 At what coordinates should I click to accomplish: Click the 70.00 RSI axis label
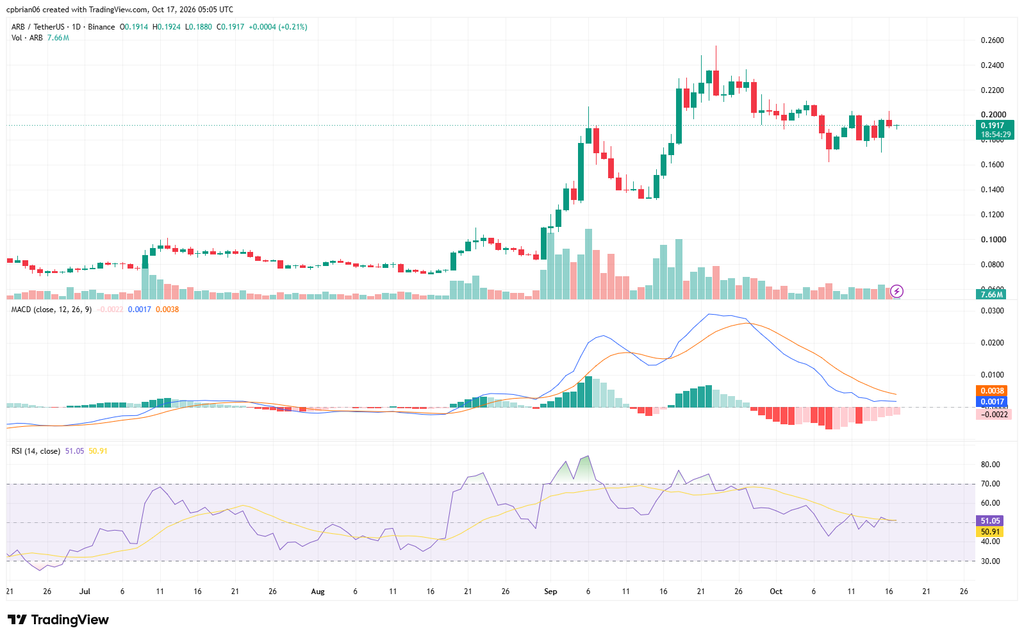tap(991, 484)
